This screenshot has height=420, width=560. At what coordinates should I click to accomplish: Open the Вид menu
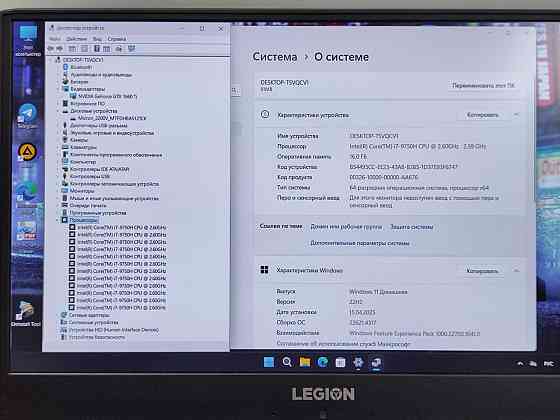click(97, 39)
